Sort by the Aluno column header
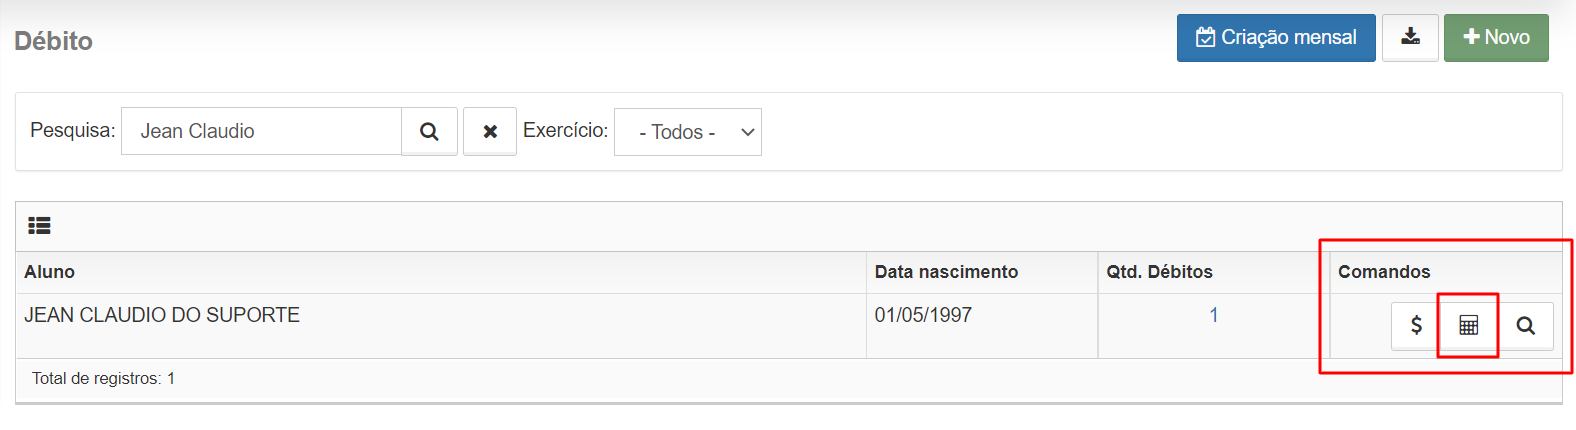This screenshot has height=430, width=1576. click(x=50, y=272)
